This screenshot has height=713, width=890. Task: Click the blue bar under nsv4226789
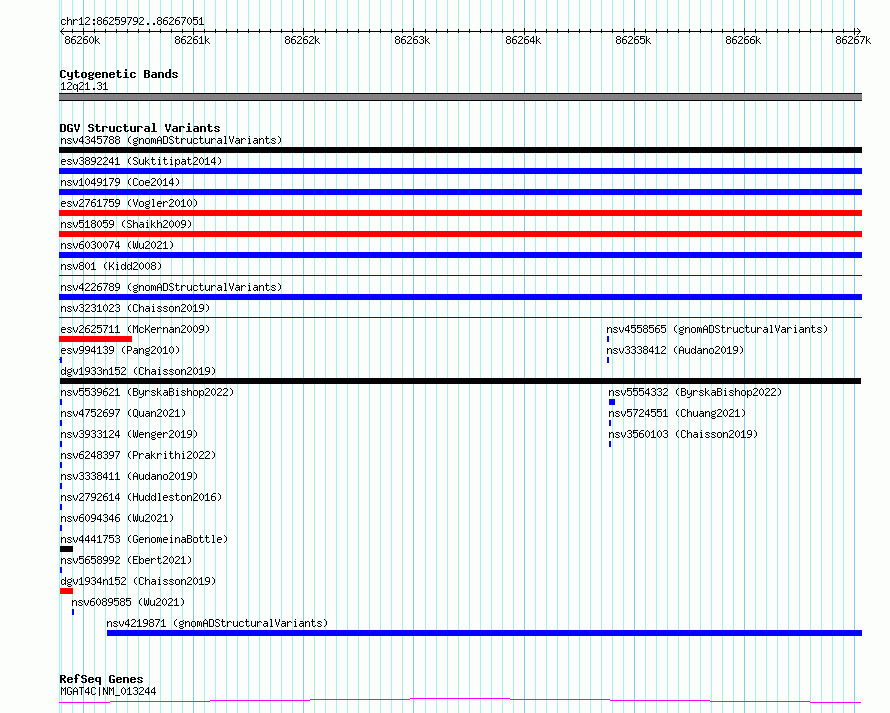[460, 297]
